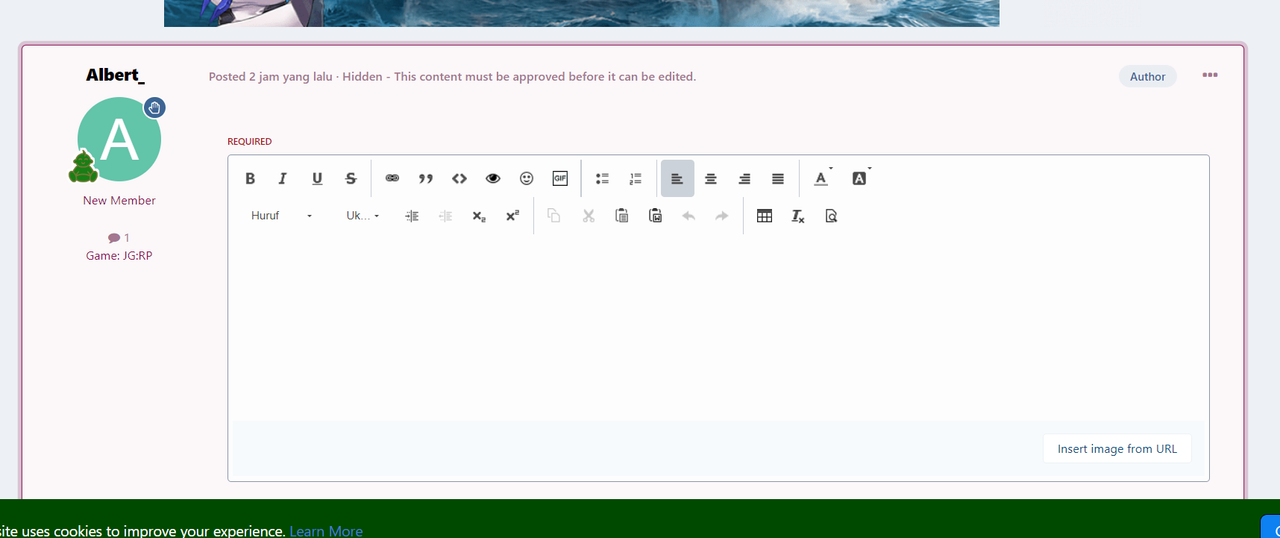Remove formatting from selection
Viewport: 1280px width, 538px height.
click(x=798, y=216)
